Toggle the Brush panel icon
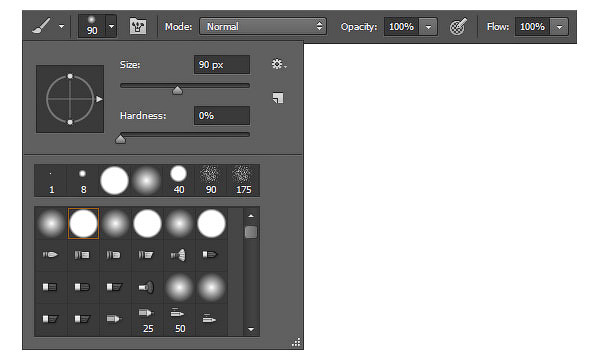This screenshot has width=600, height=360. click(x=138, y=26)
